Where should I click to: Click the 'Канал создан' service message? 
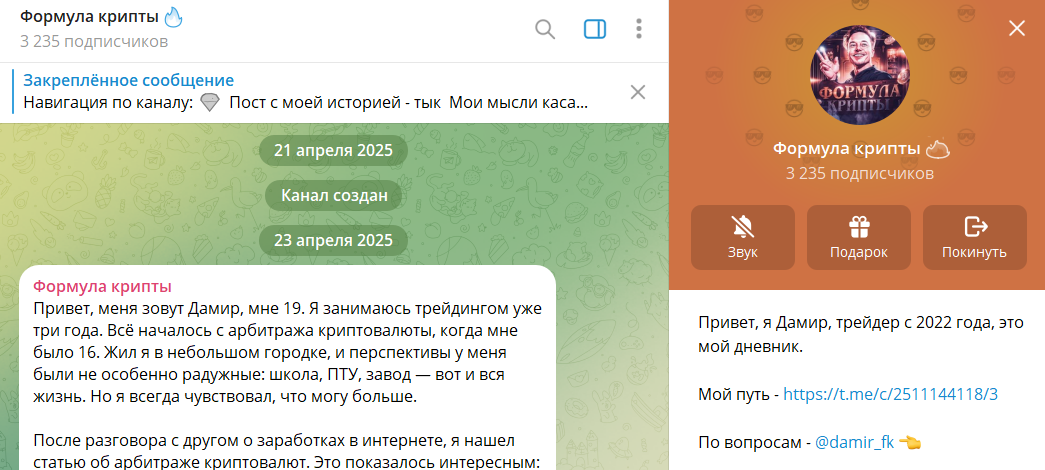333,195
